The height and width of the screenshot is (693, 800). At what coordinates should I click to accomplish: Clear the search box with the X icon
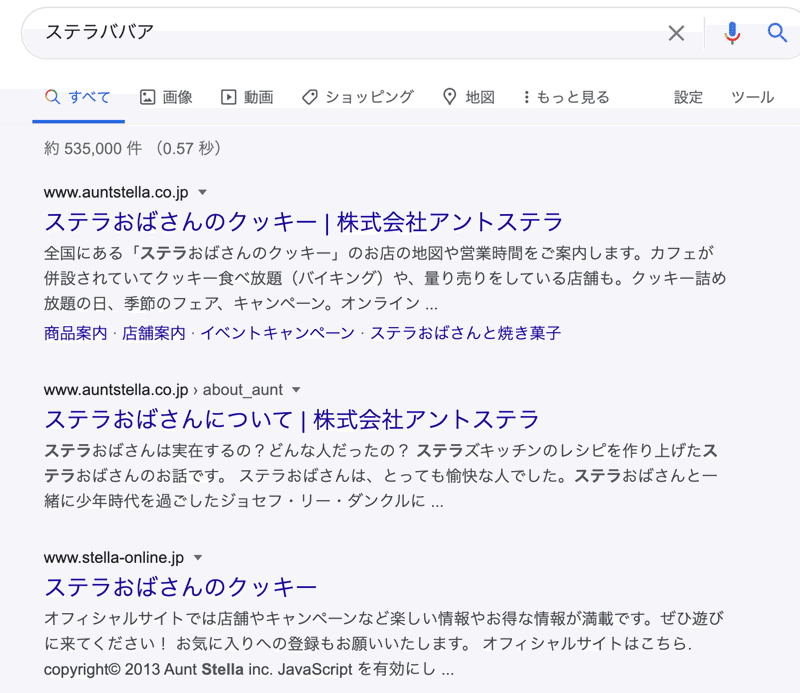676,33
